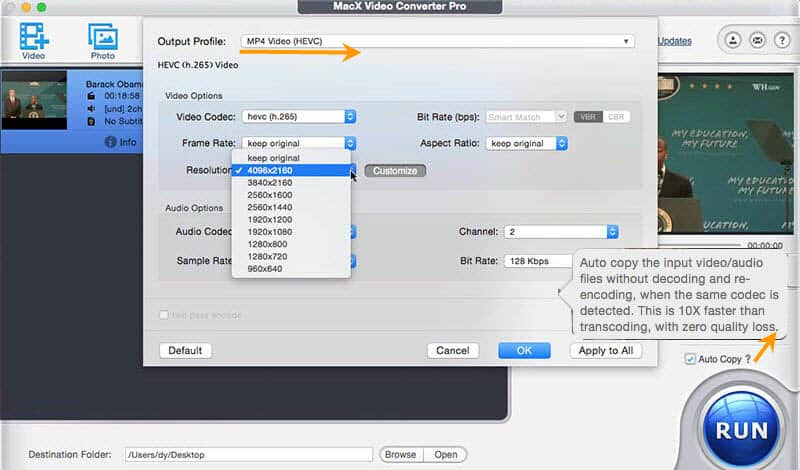
Task: Click the Auto Copy help question mark
Action: pos(748,359)
